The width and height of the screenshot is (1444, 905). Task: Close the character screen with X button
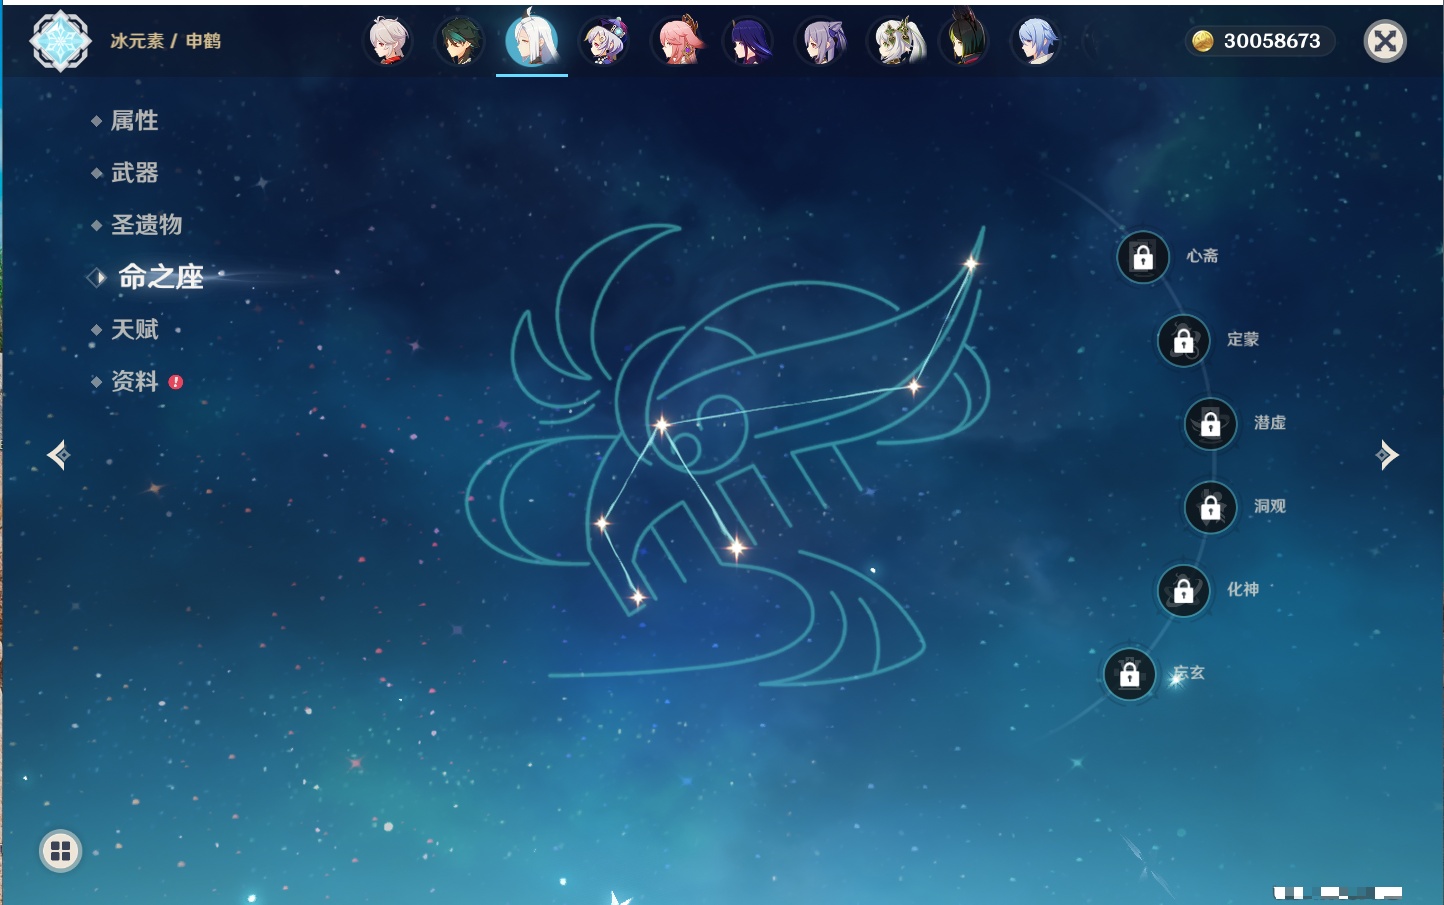1385,41
